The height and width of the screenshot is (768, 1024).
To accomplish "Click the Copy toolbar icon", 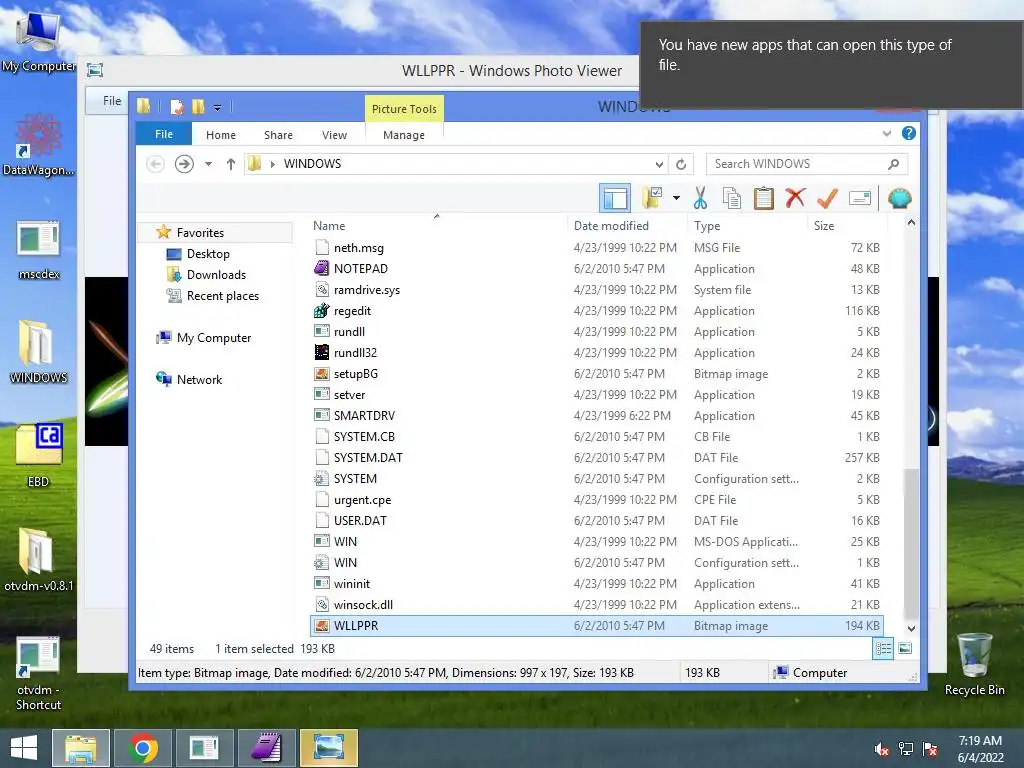I will (731, 198).
